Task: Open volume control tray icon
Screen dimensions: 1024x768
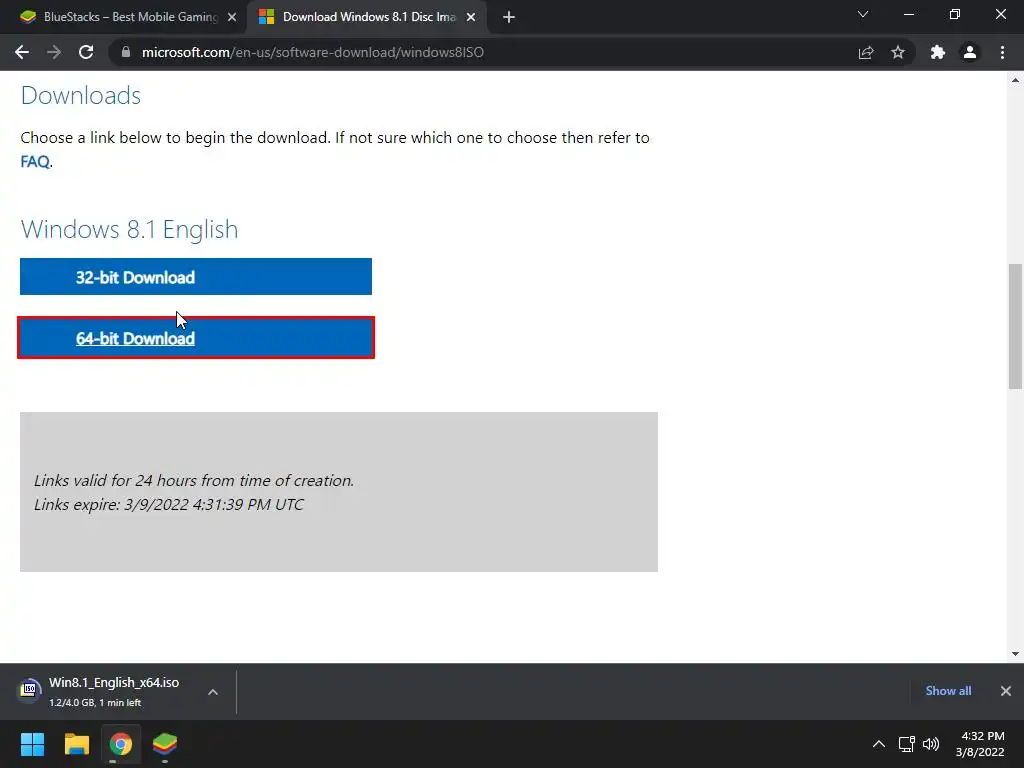Action: (931, 744)
